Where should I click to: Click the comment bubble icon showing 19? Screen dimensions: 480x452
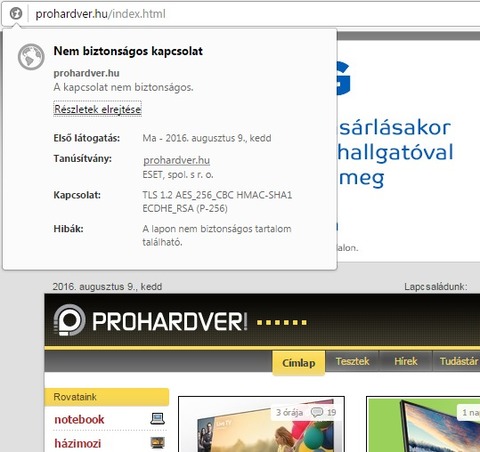[317, 412]
